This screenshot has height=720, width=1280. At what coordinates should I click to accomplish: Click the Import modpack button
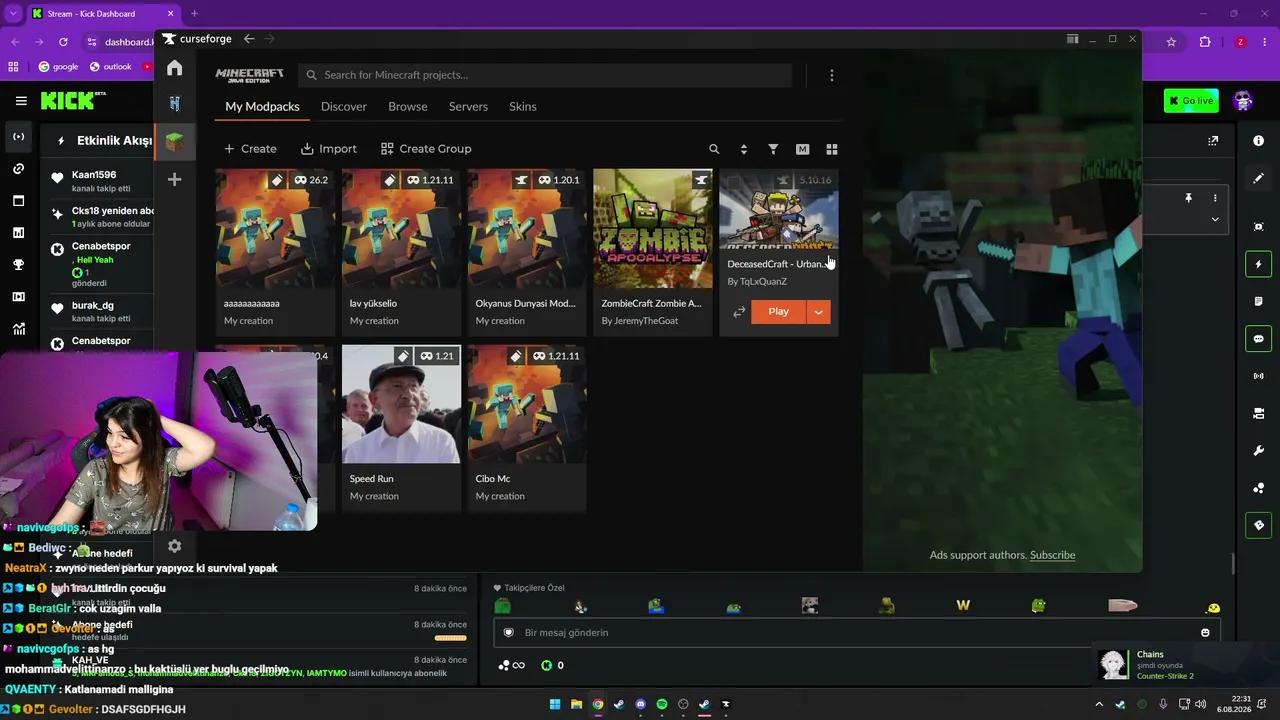[329, 149]
